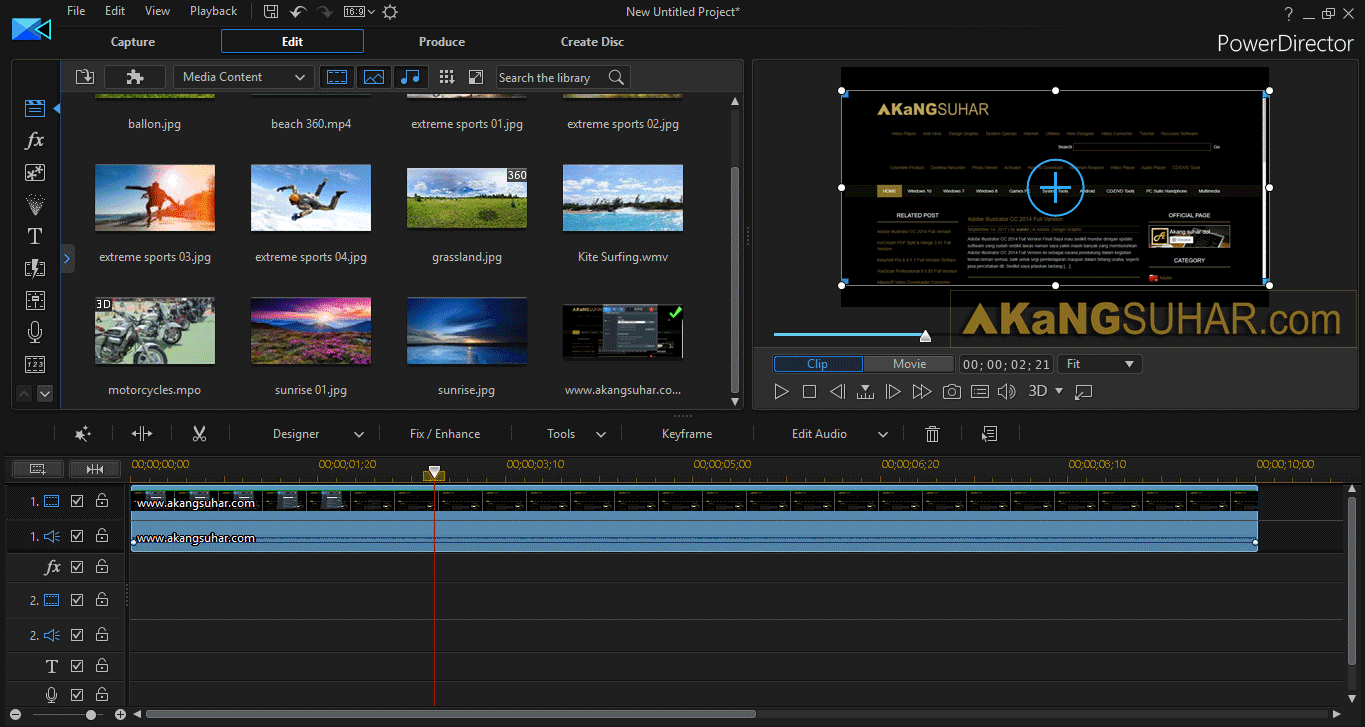This screenshot has width=1365, height=727.
Task: Click the preview volume speaker icon
Action: (1007, 392)
